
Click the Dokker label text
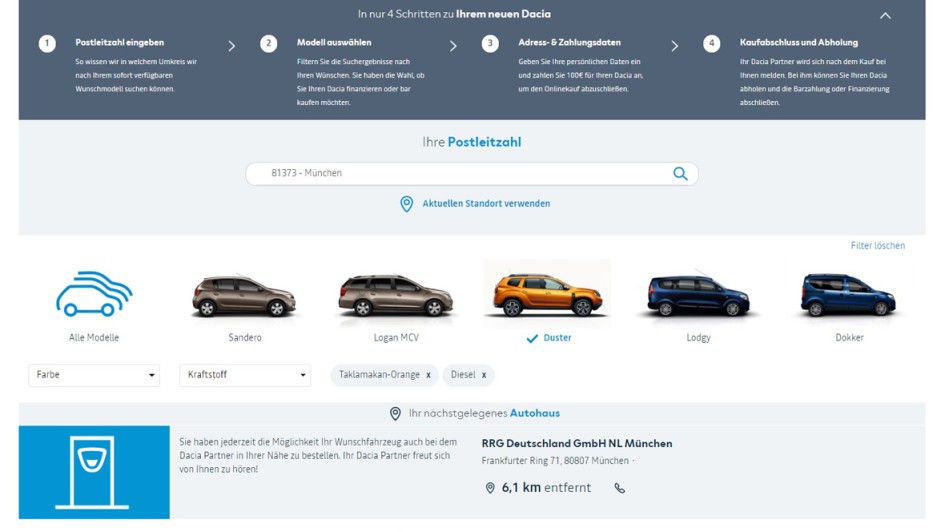point(849,338)
